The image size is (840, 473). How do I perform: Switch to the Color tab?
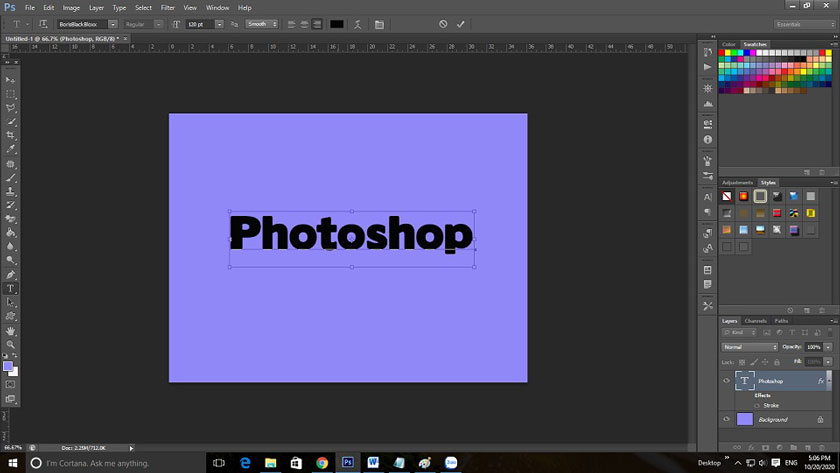[729, 44]
